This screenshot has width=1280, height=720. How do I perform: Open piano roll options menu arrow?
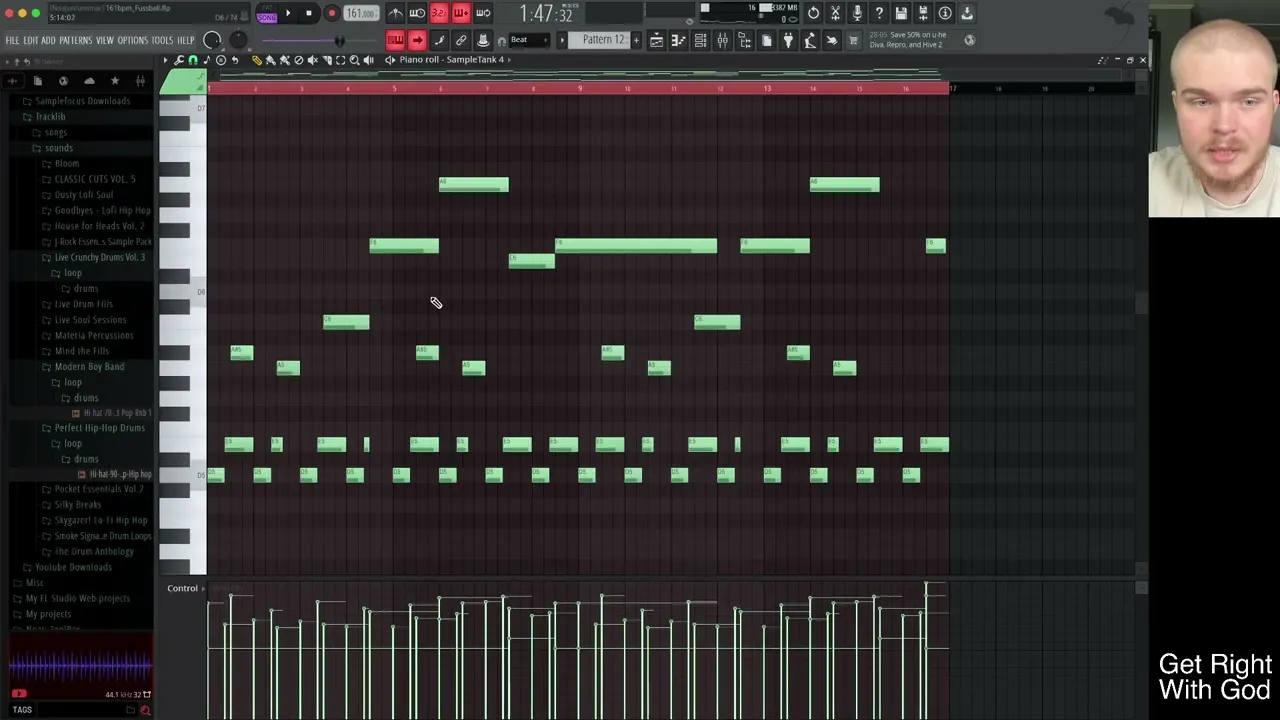(x=166, y=60)
